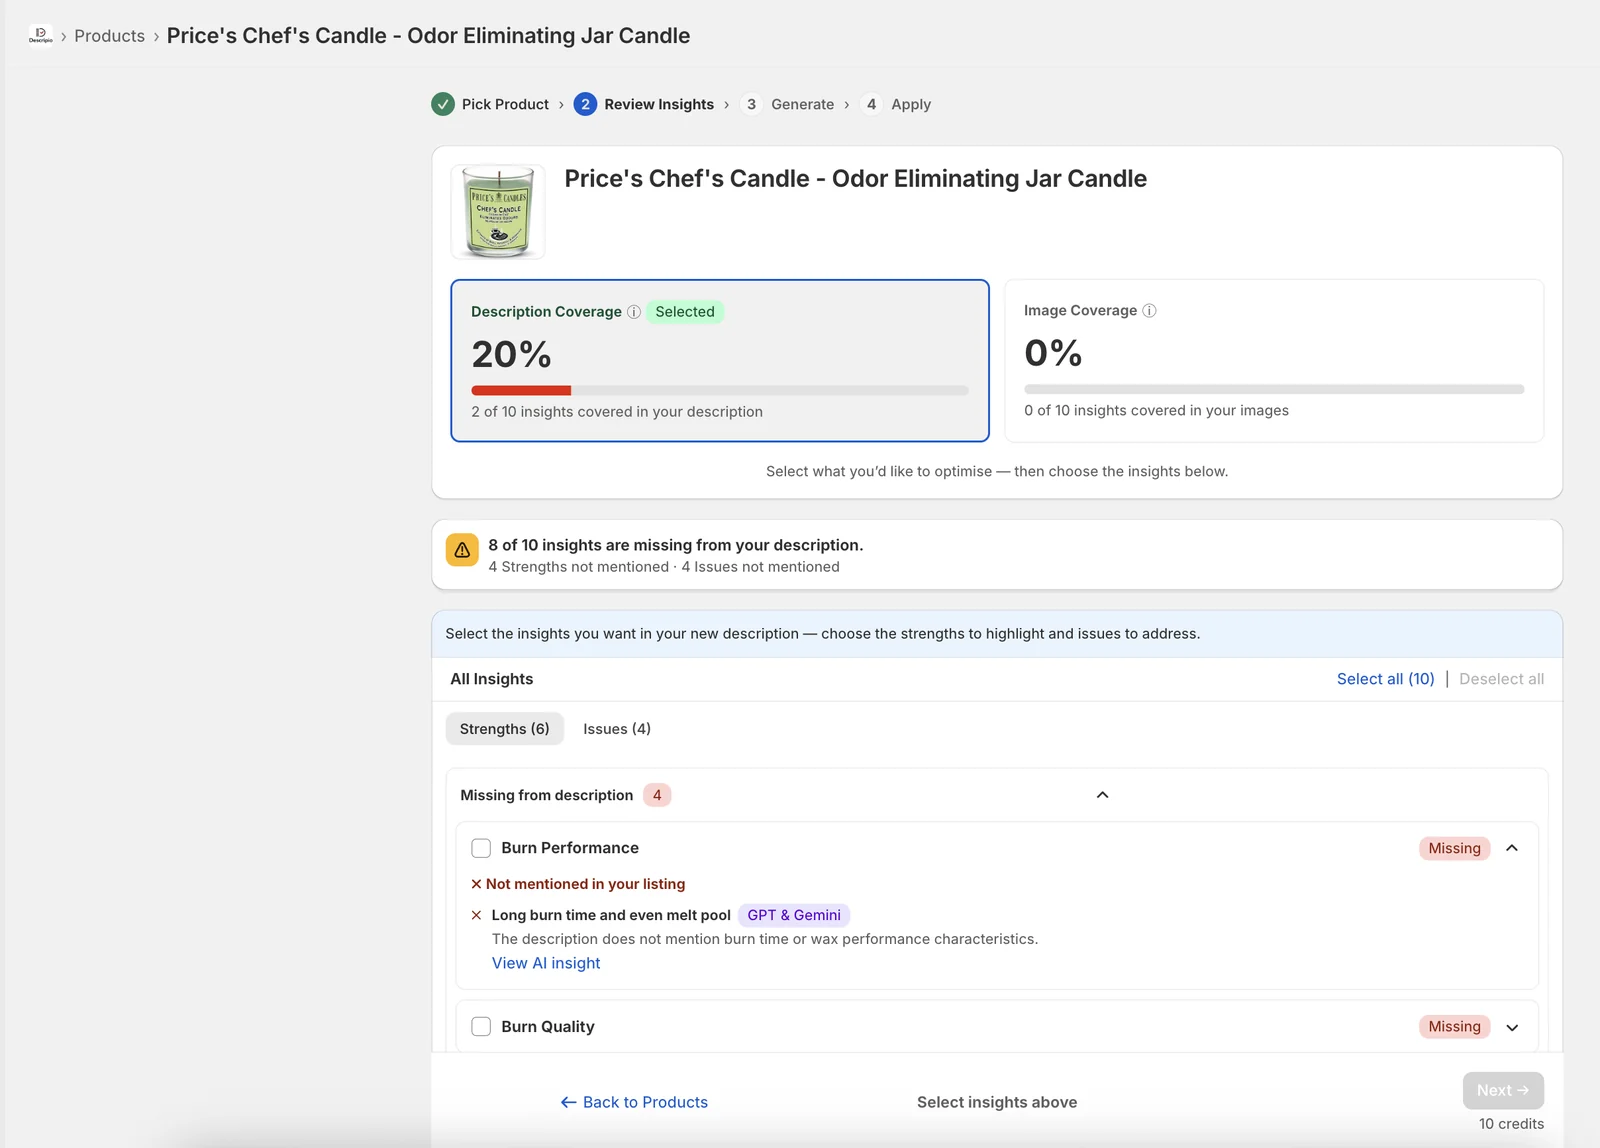Image resolution: width=1600 pixels, height=1148 pixels.
Task: Collapse the Burn Performance insight chevron
Action: (1512, 848)
